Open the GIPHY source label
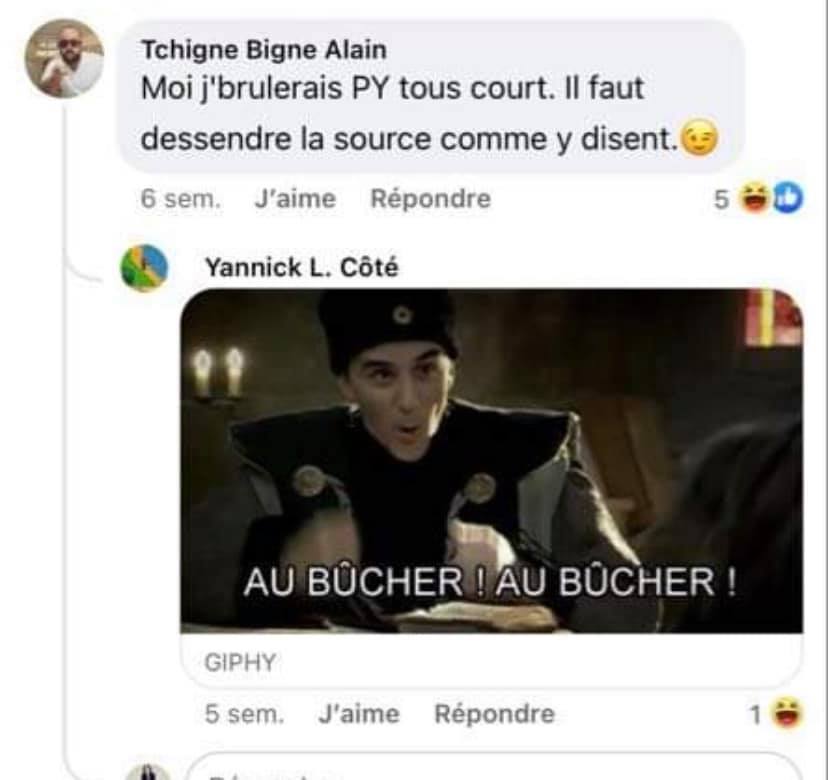This screenshot has height=780, width=828. pyautogui.click(x=240, y=662)
